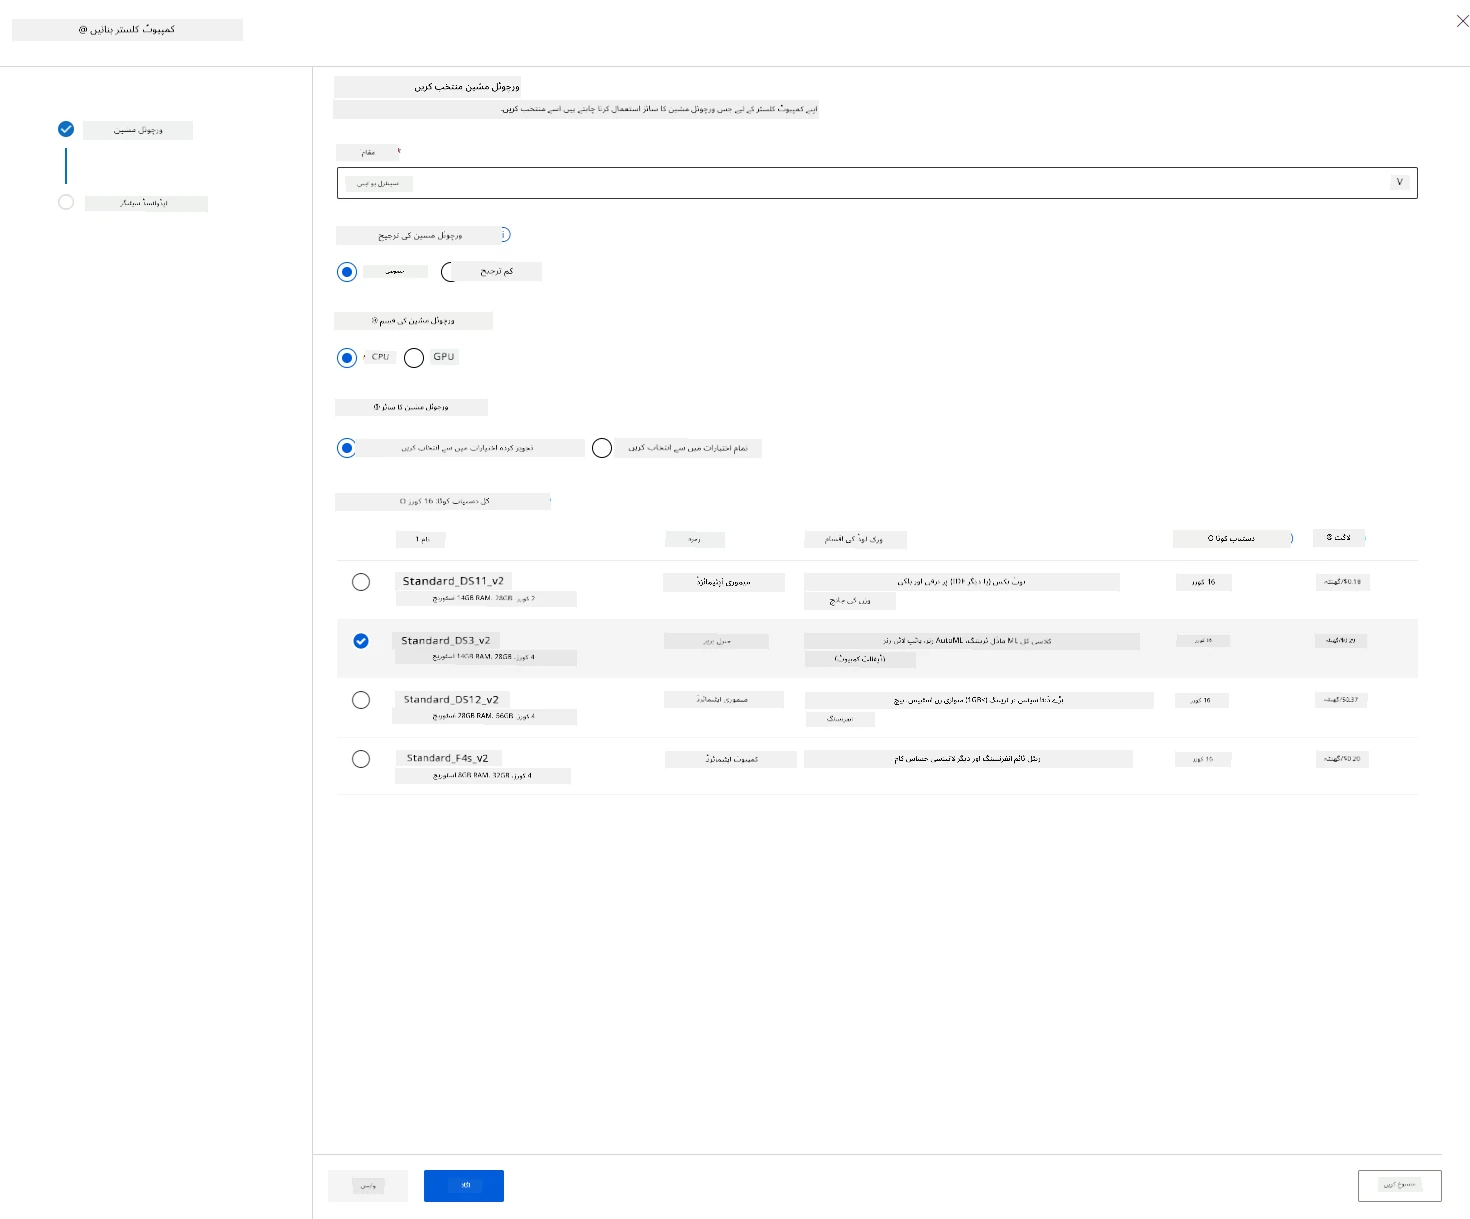The height and width of the screenshot is (1219, 1470).
Task: Click the $0.20/hour cost cell
Action: pyautogui.click(x=1342, y=758)
